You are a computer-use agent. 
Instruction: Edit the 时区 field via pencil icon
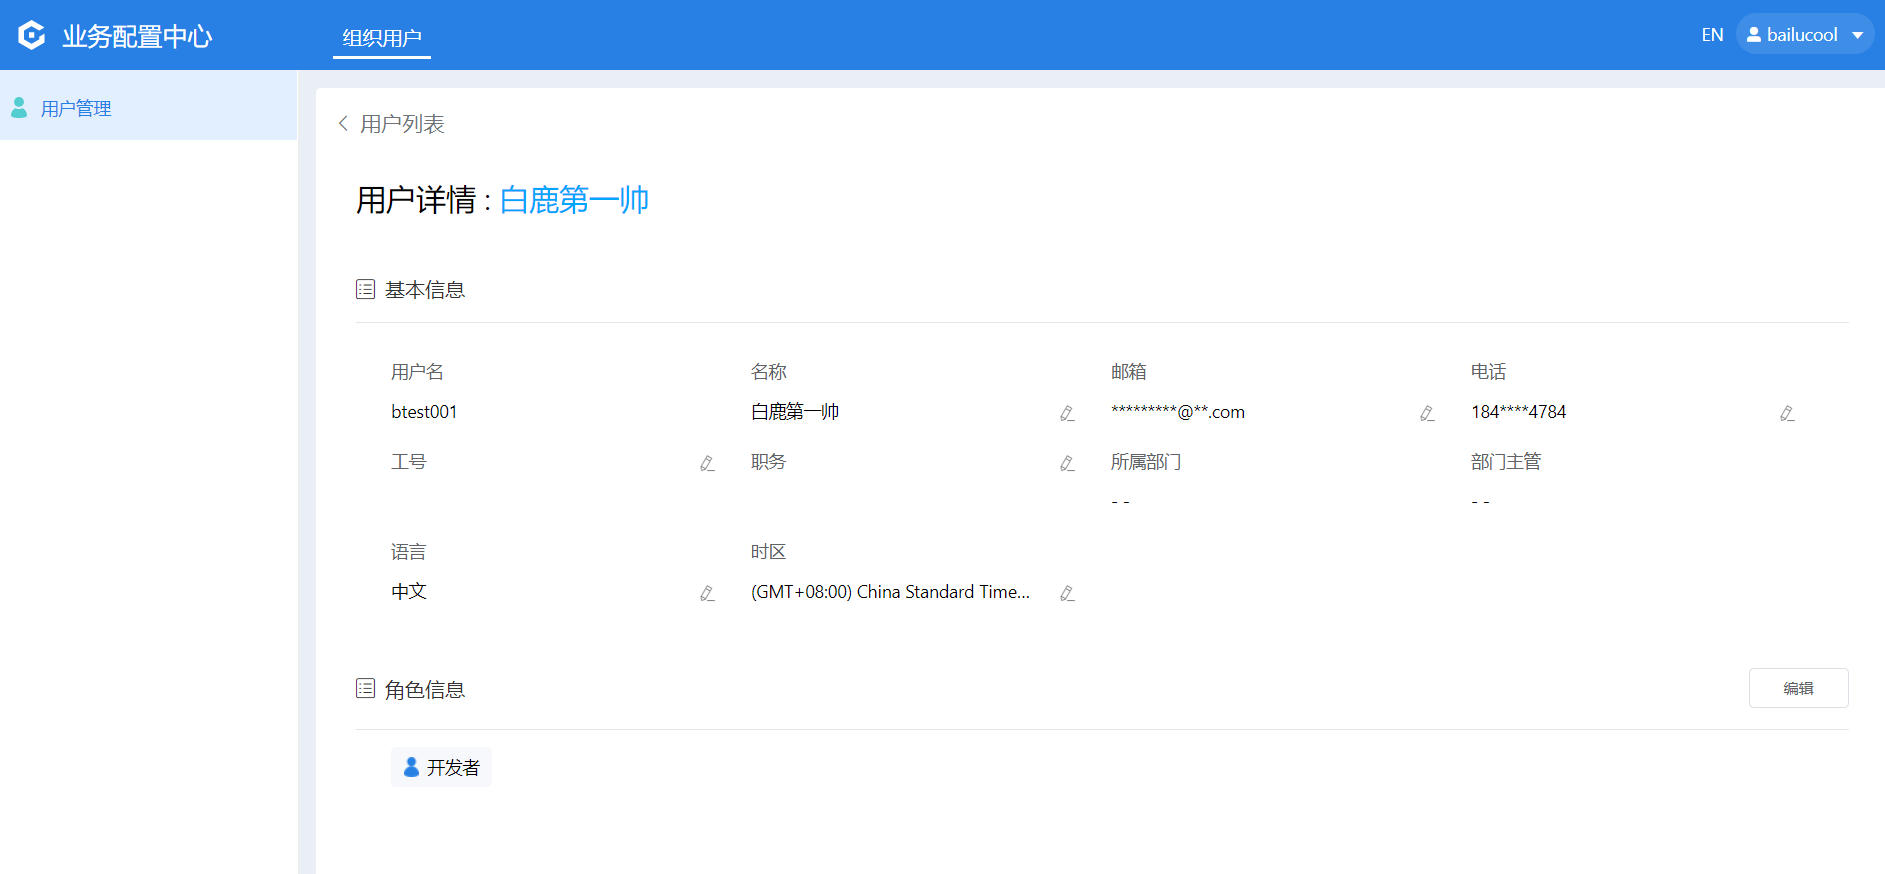1067,593
